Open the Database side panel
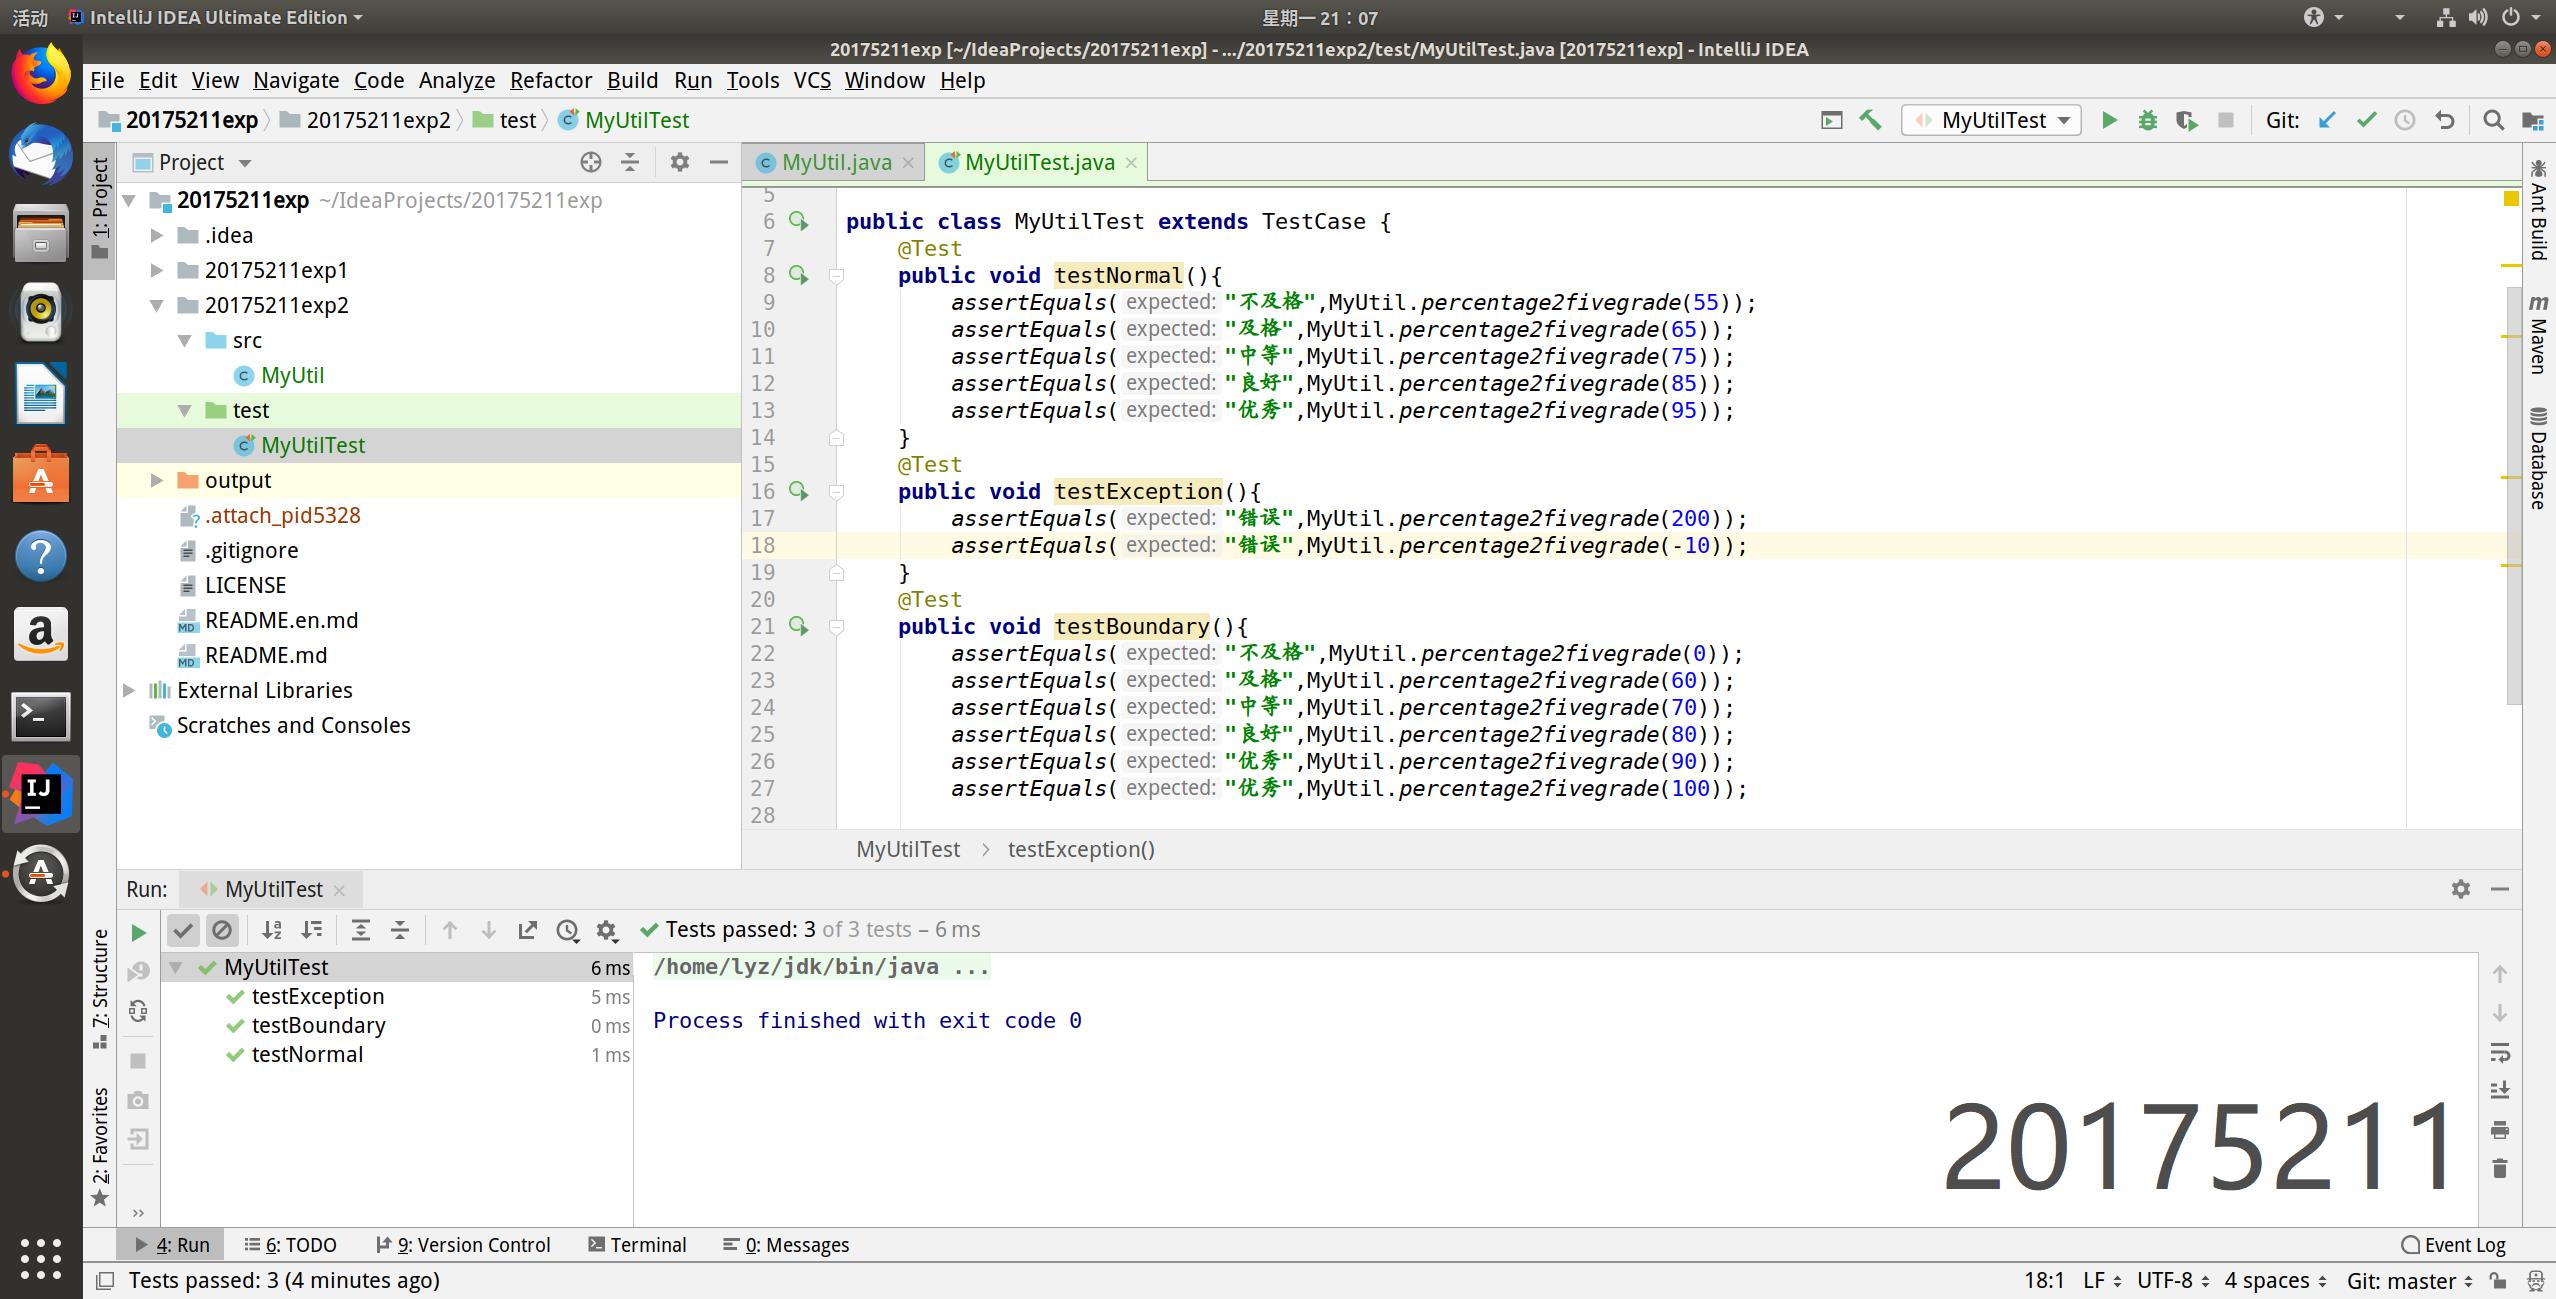Image resolution: width=2556 pixels, height=1299 pixels. point(2538,458)
